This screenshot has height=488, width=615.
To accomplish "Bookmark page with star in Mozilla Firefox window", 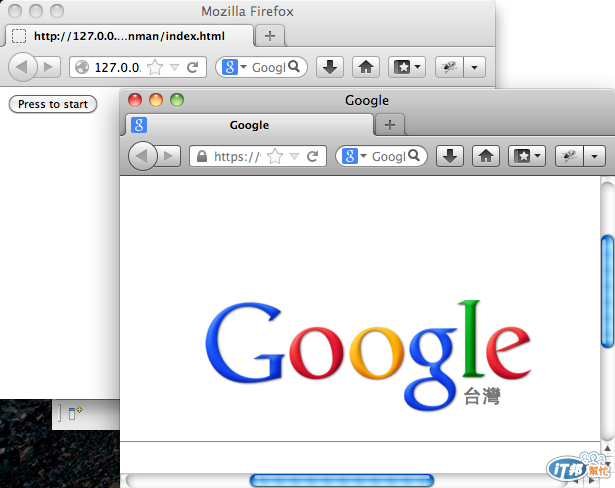I will (155, 67).
